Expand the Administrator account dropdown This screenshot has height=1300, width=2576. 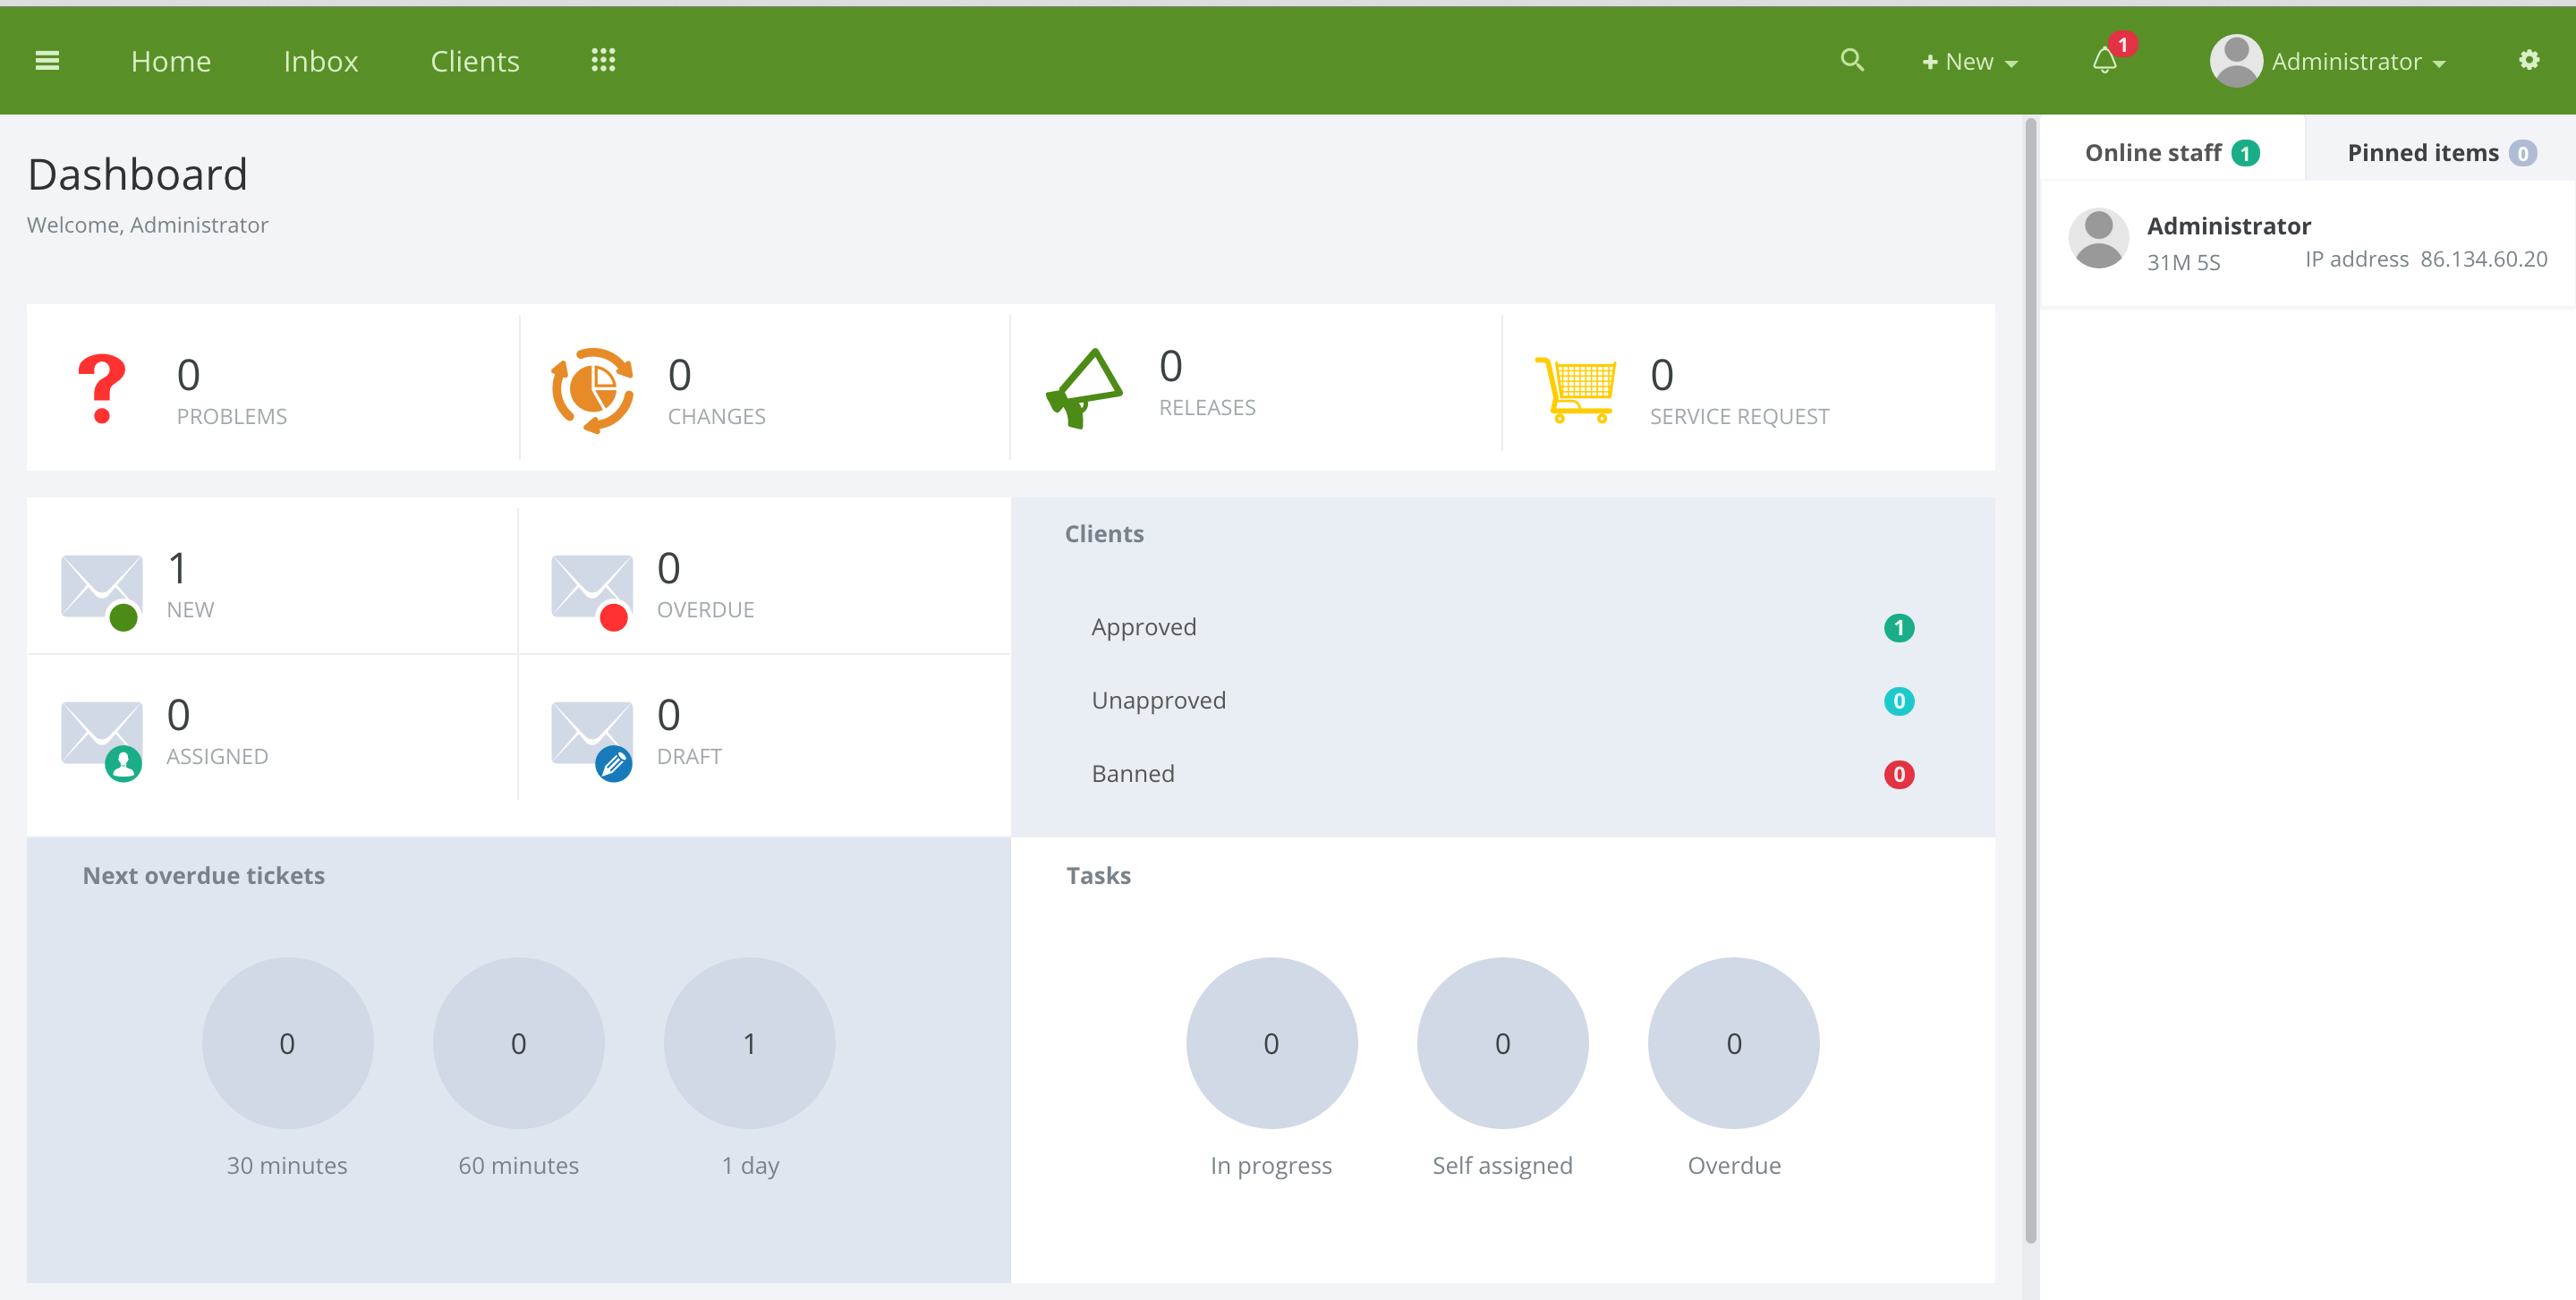[2358, 62]
